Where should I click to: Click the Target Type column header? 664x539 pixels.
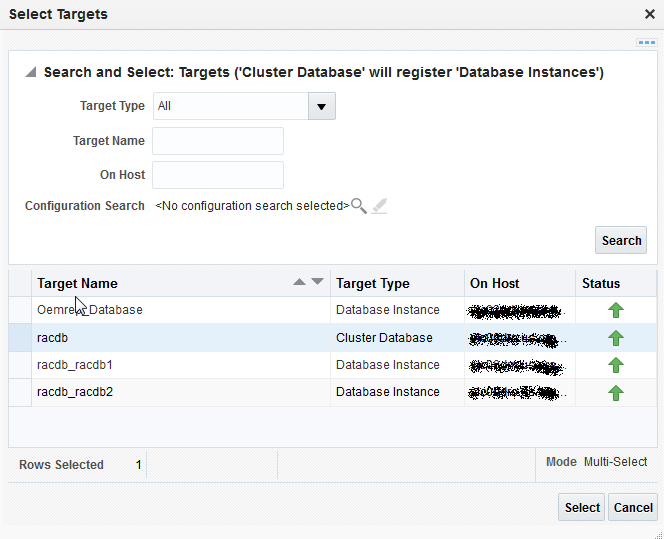(x=373, y=283)
